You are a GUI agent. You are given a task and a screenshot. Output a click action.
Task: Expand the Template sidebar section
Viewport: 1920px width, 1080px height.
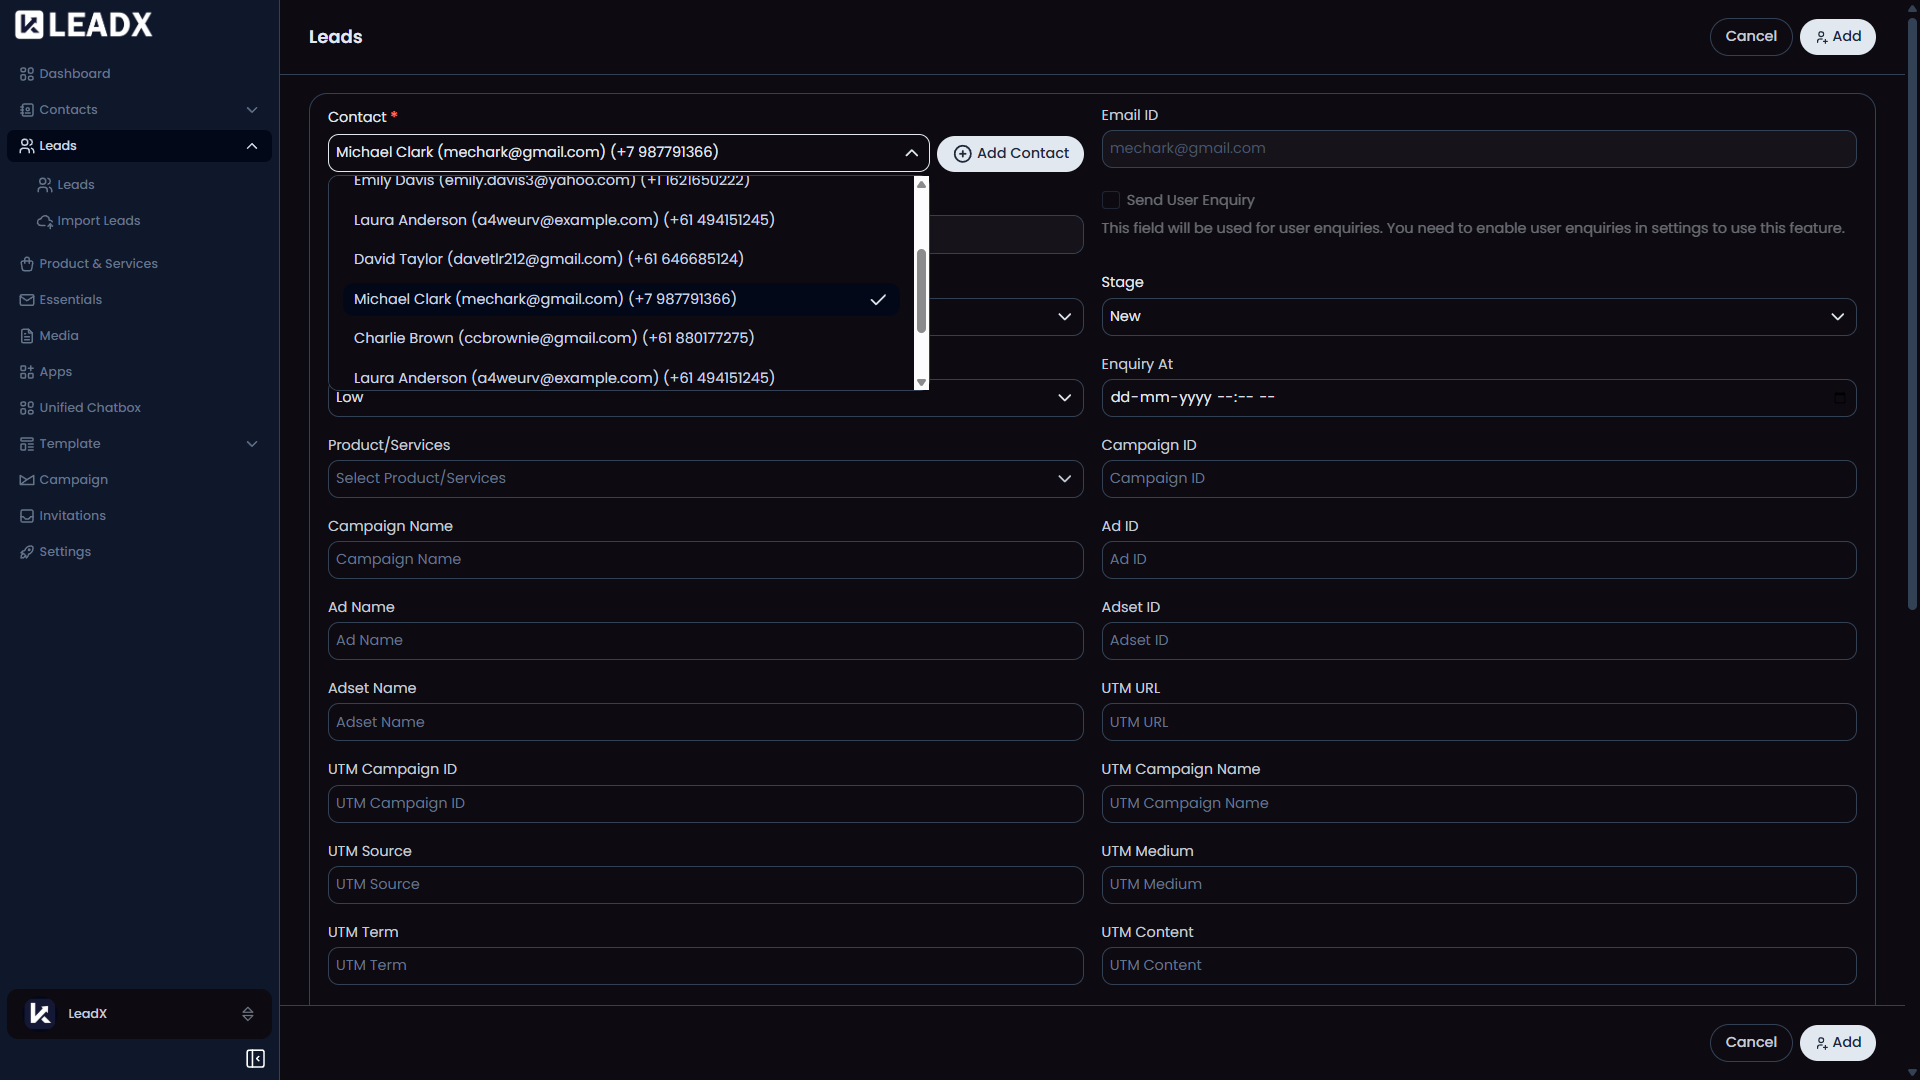tap(252, 444)
